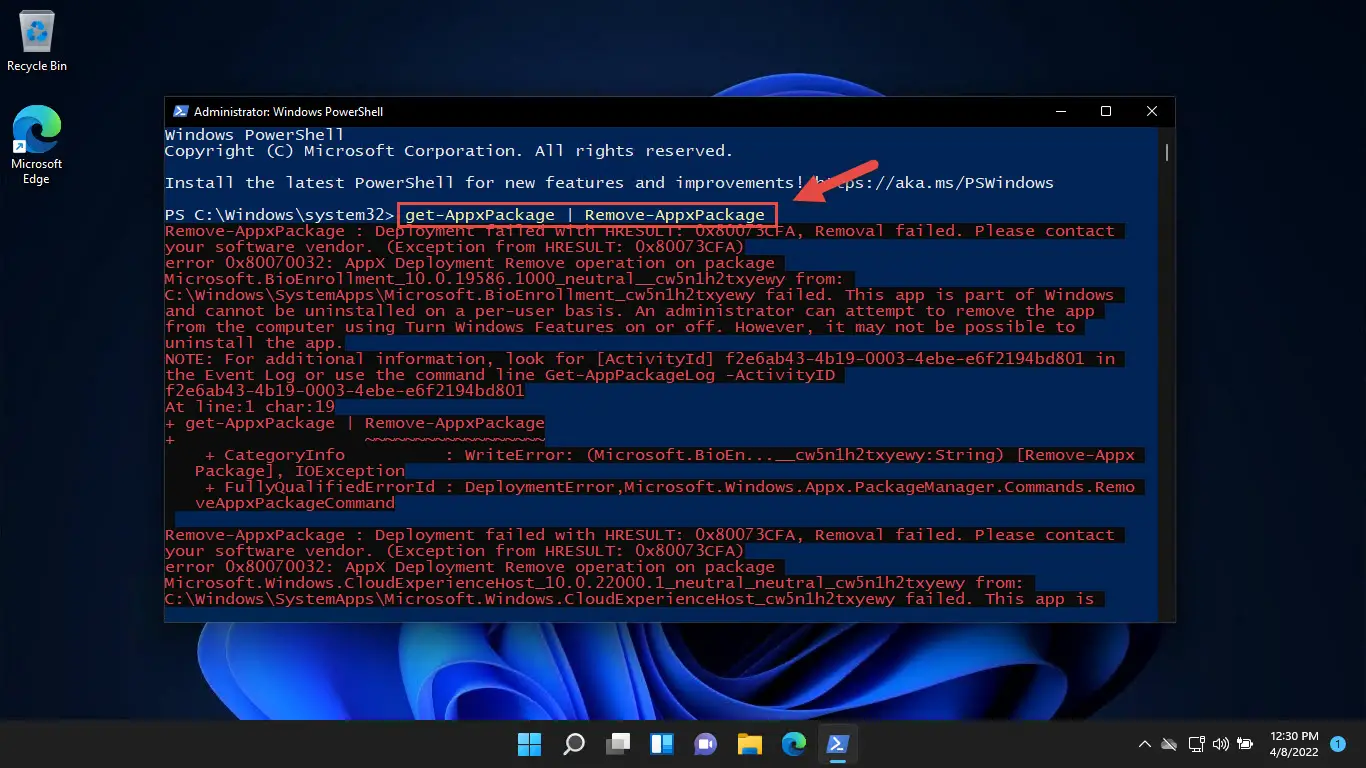Click the 'Copyright (C) Microsoft Corporation' line
Viewport: 1366px width, 768px height.
449,151
